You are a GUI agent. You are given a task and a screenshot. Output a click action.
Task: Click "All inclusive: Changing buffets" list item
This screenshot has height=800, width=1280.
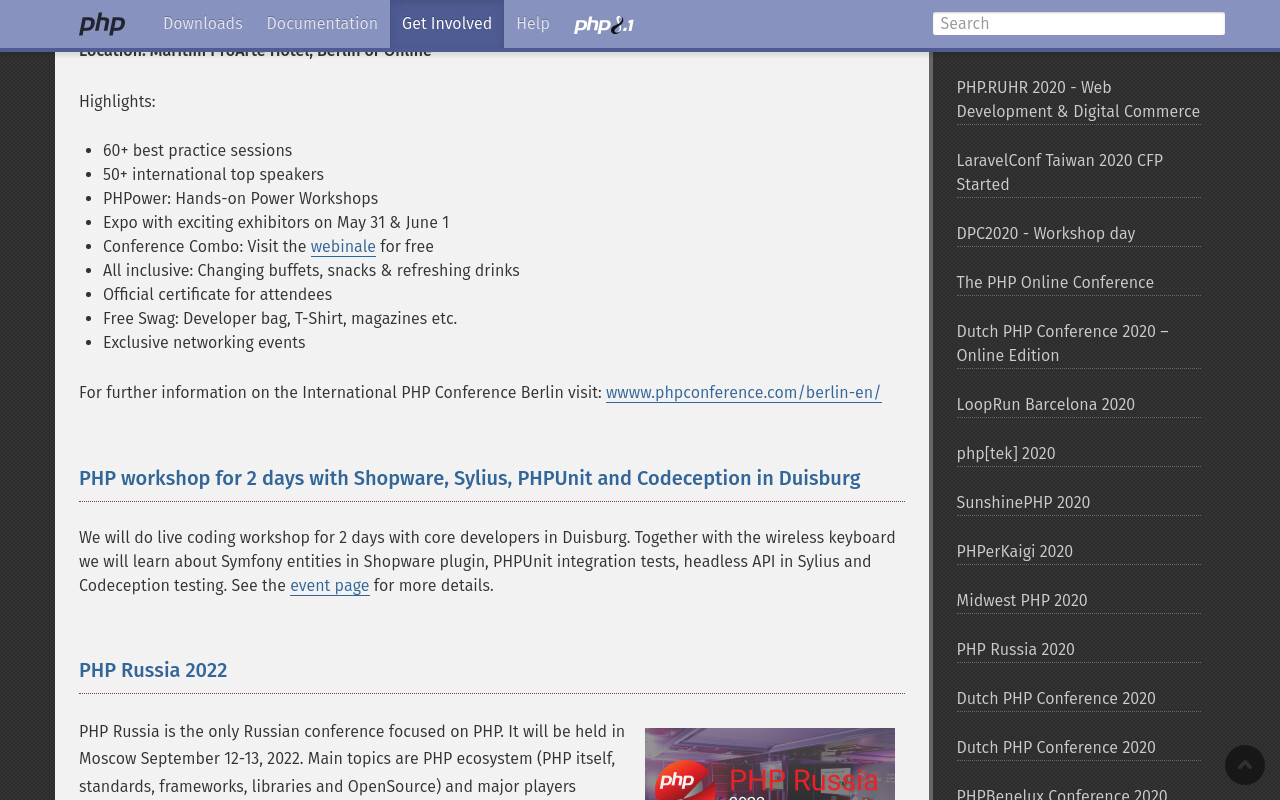(x=311, y=271)
